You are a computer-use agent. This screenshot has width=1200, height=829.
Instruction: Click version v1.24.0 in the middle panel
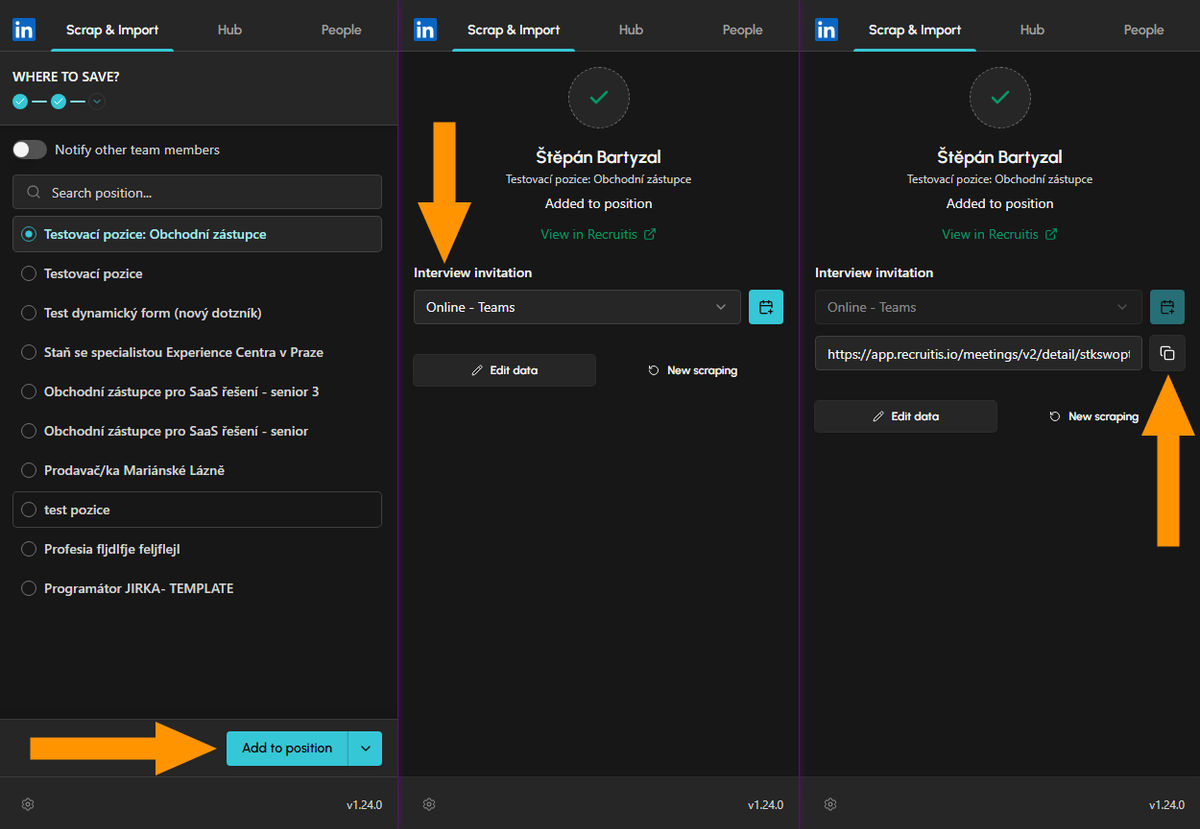click(765, 805)
